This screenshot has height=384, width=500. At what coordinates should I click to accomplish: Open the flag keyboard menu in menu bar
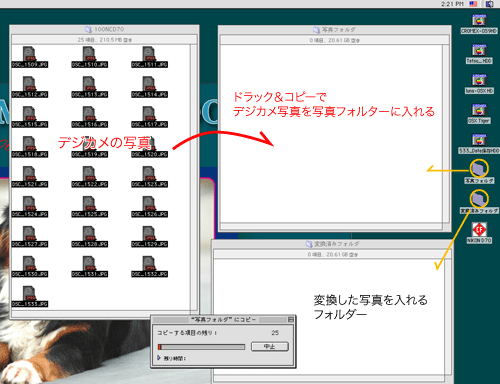tap(473, 4)
